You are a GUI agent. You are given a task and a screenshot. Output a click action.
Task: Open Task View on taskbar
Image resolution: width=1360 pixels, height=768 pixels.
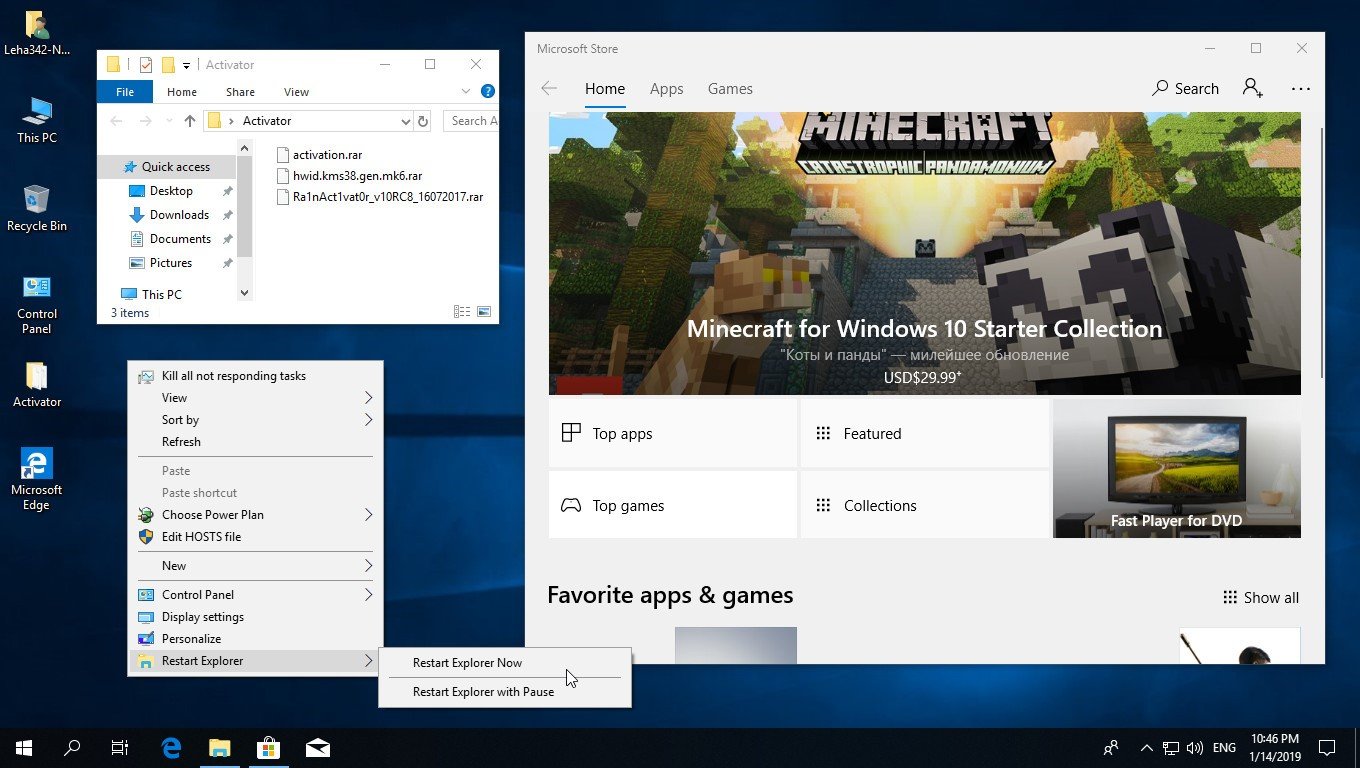pyautogui.click(x=119, y=747)
